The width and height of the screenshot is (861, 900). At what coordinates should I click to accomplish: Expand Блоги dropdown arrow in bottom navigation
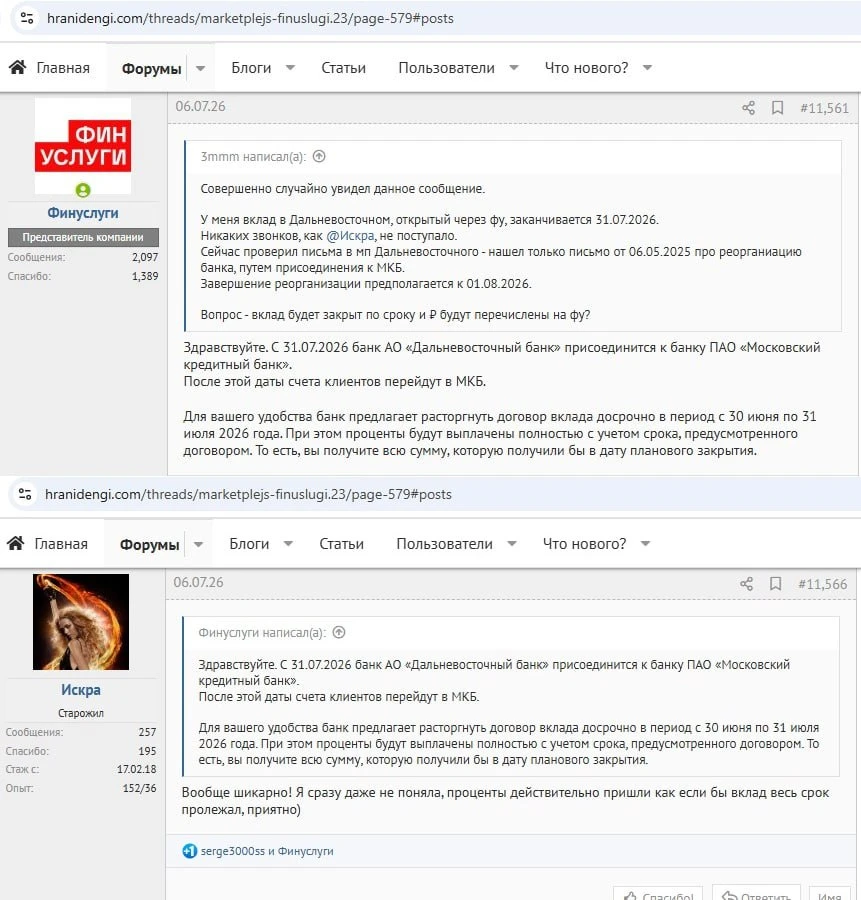point(288,544)
